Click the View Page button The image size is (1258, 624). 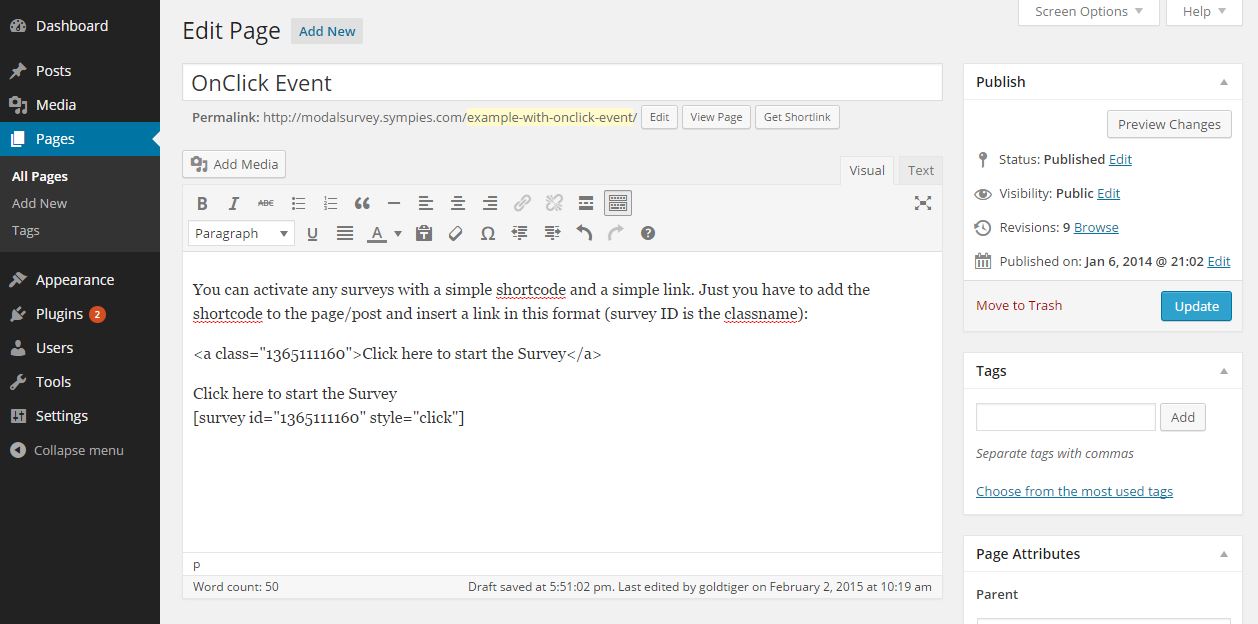pyautogui.click(x=716, y=117)
